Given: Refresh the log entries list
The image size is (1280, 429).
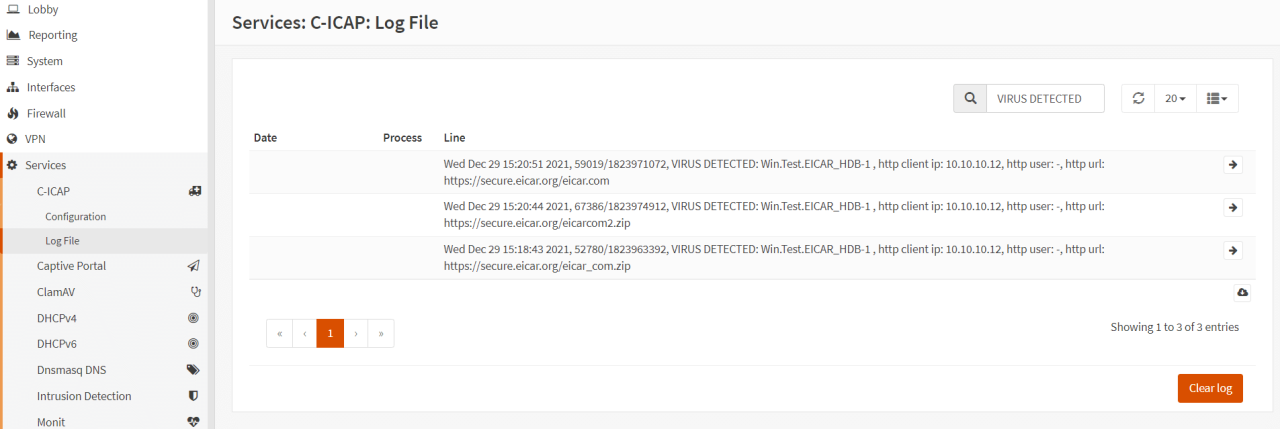Looking at the screenshot, I should 1138,99.
